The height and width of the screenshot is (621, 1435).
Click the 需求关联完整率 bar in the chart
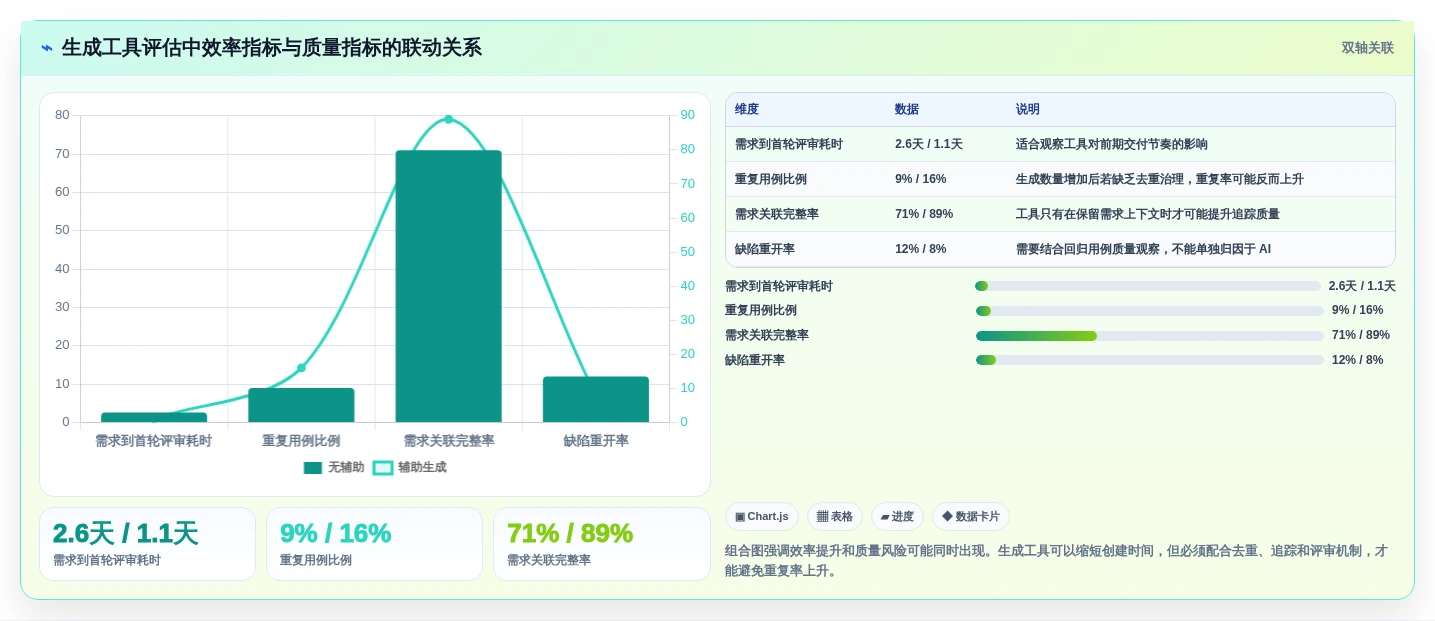[448, 286]
